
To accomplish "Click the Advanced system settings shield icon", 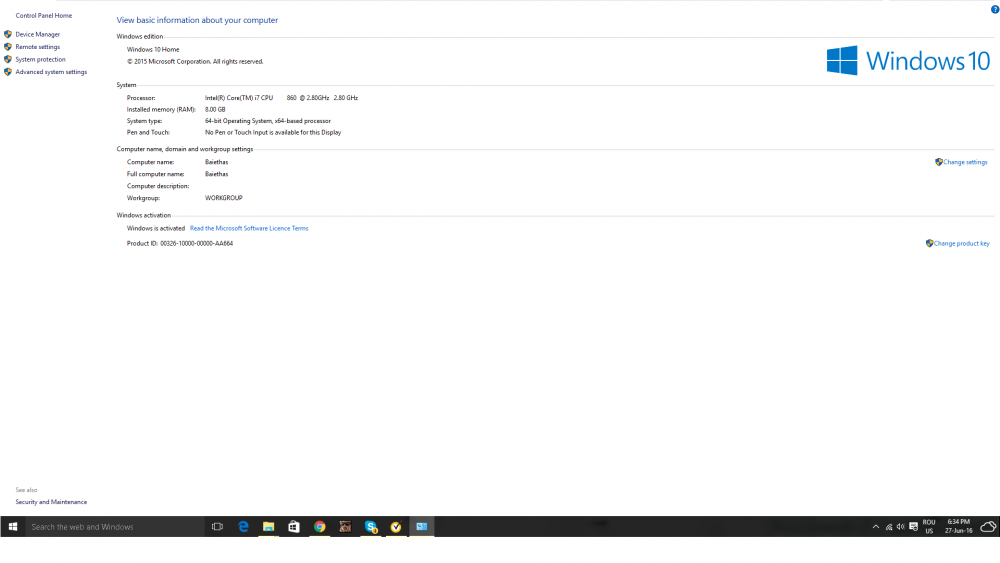I will (x=8, y=72).
